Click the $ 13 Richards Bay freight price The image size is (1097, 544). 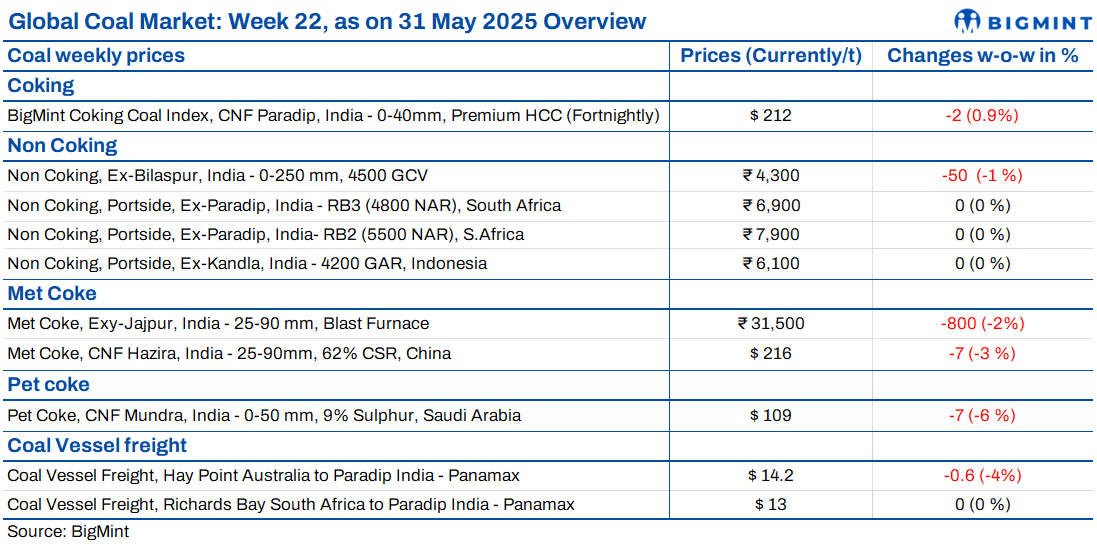(770, 505)
